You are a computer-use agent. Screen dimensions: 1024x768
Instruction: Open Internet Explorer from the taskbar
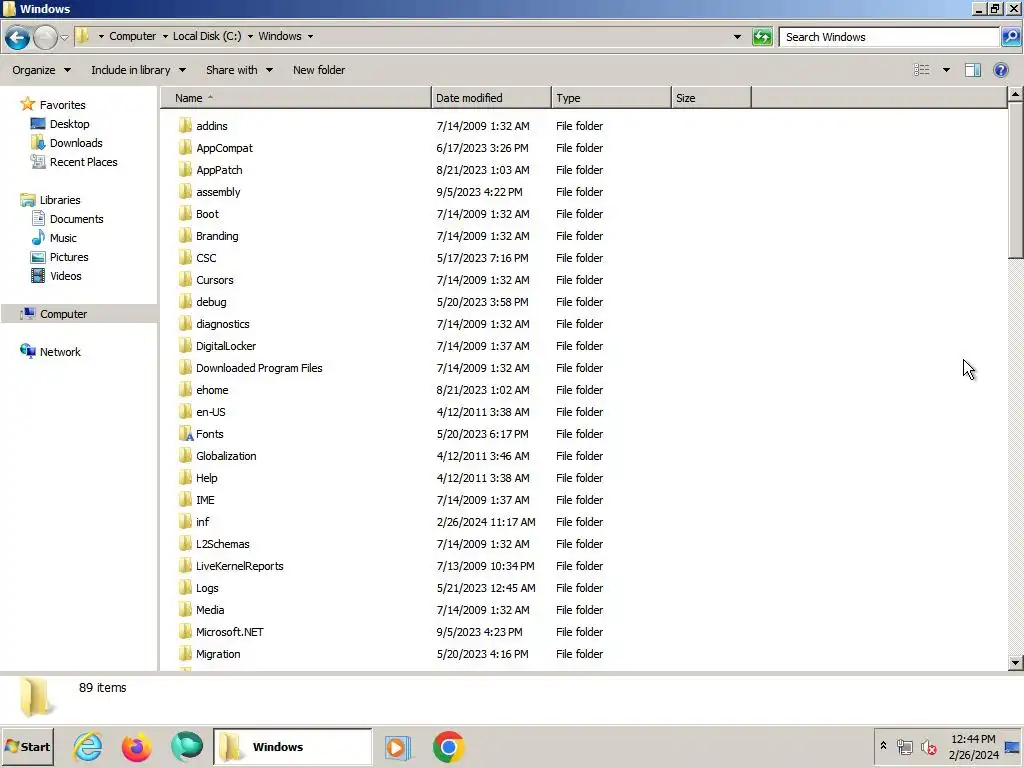(x=88, y=746)
